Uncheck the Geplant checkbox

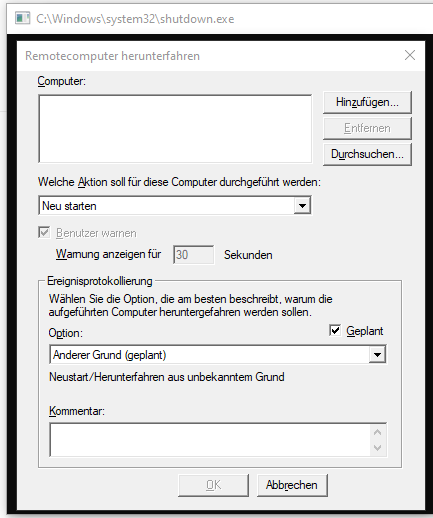(x=335, y=331)
